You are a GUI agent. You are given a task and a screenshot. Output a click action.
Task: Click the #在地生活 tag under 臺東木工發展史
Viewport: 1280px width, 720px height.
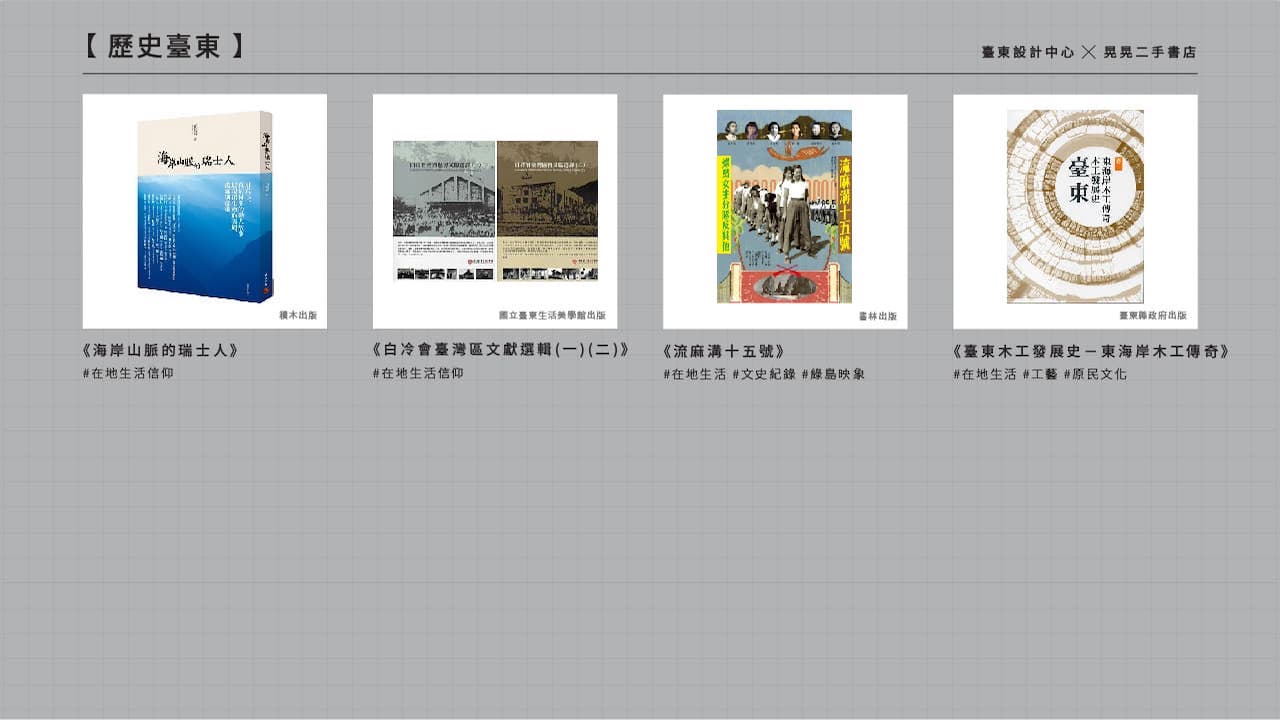tap(985, 374)
